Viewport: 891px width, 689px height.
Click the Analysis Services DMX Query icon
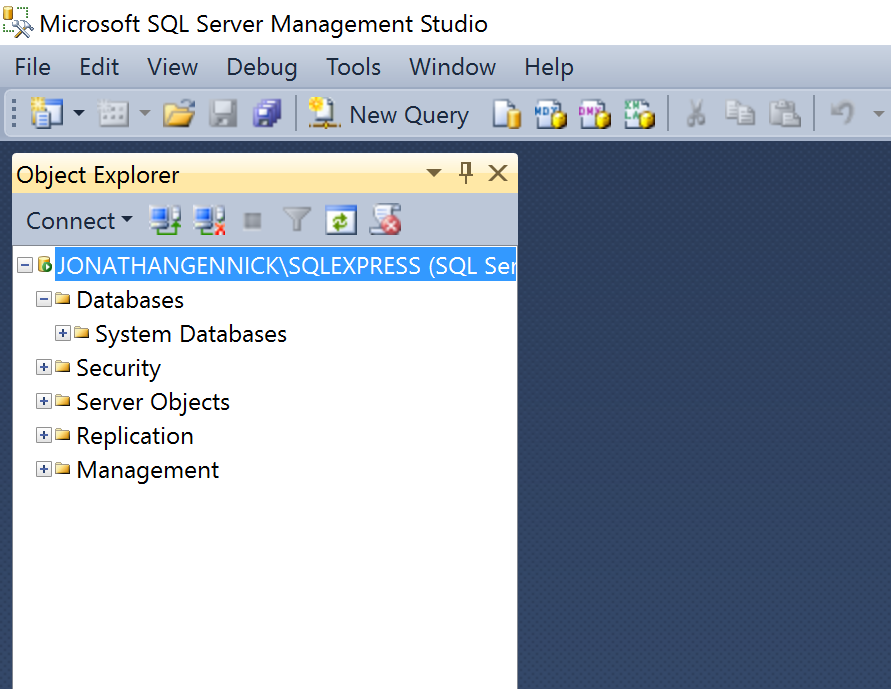click(594, 114)
